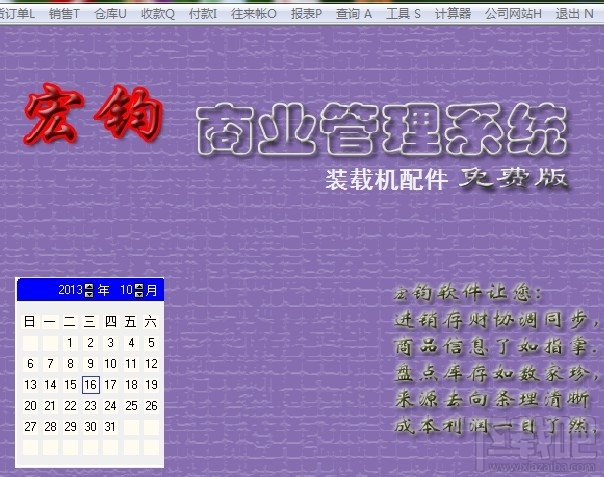Image resolution: width=604 pixels, height=477 pixels.
Task: Select day 3 in calendar
Action: (111, 343)
